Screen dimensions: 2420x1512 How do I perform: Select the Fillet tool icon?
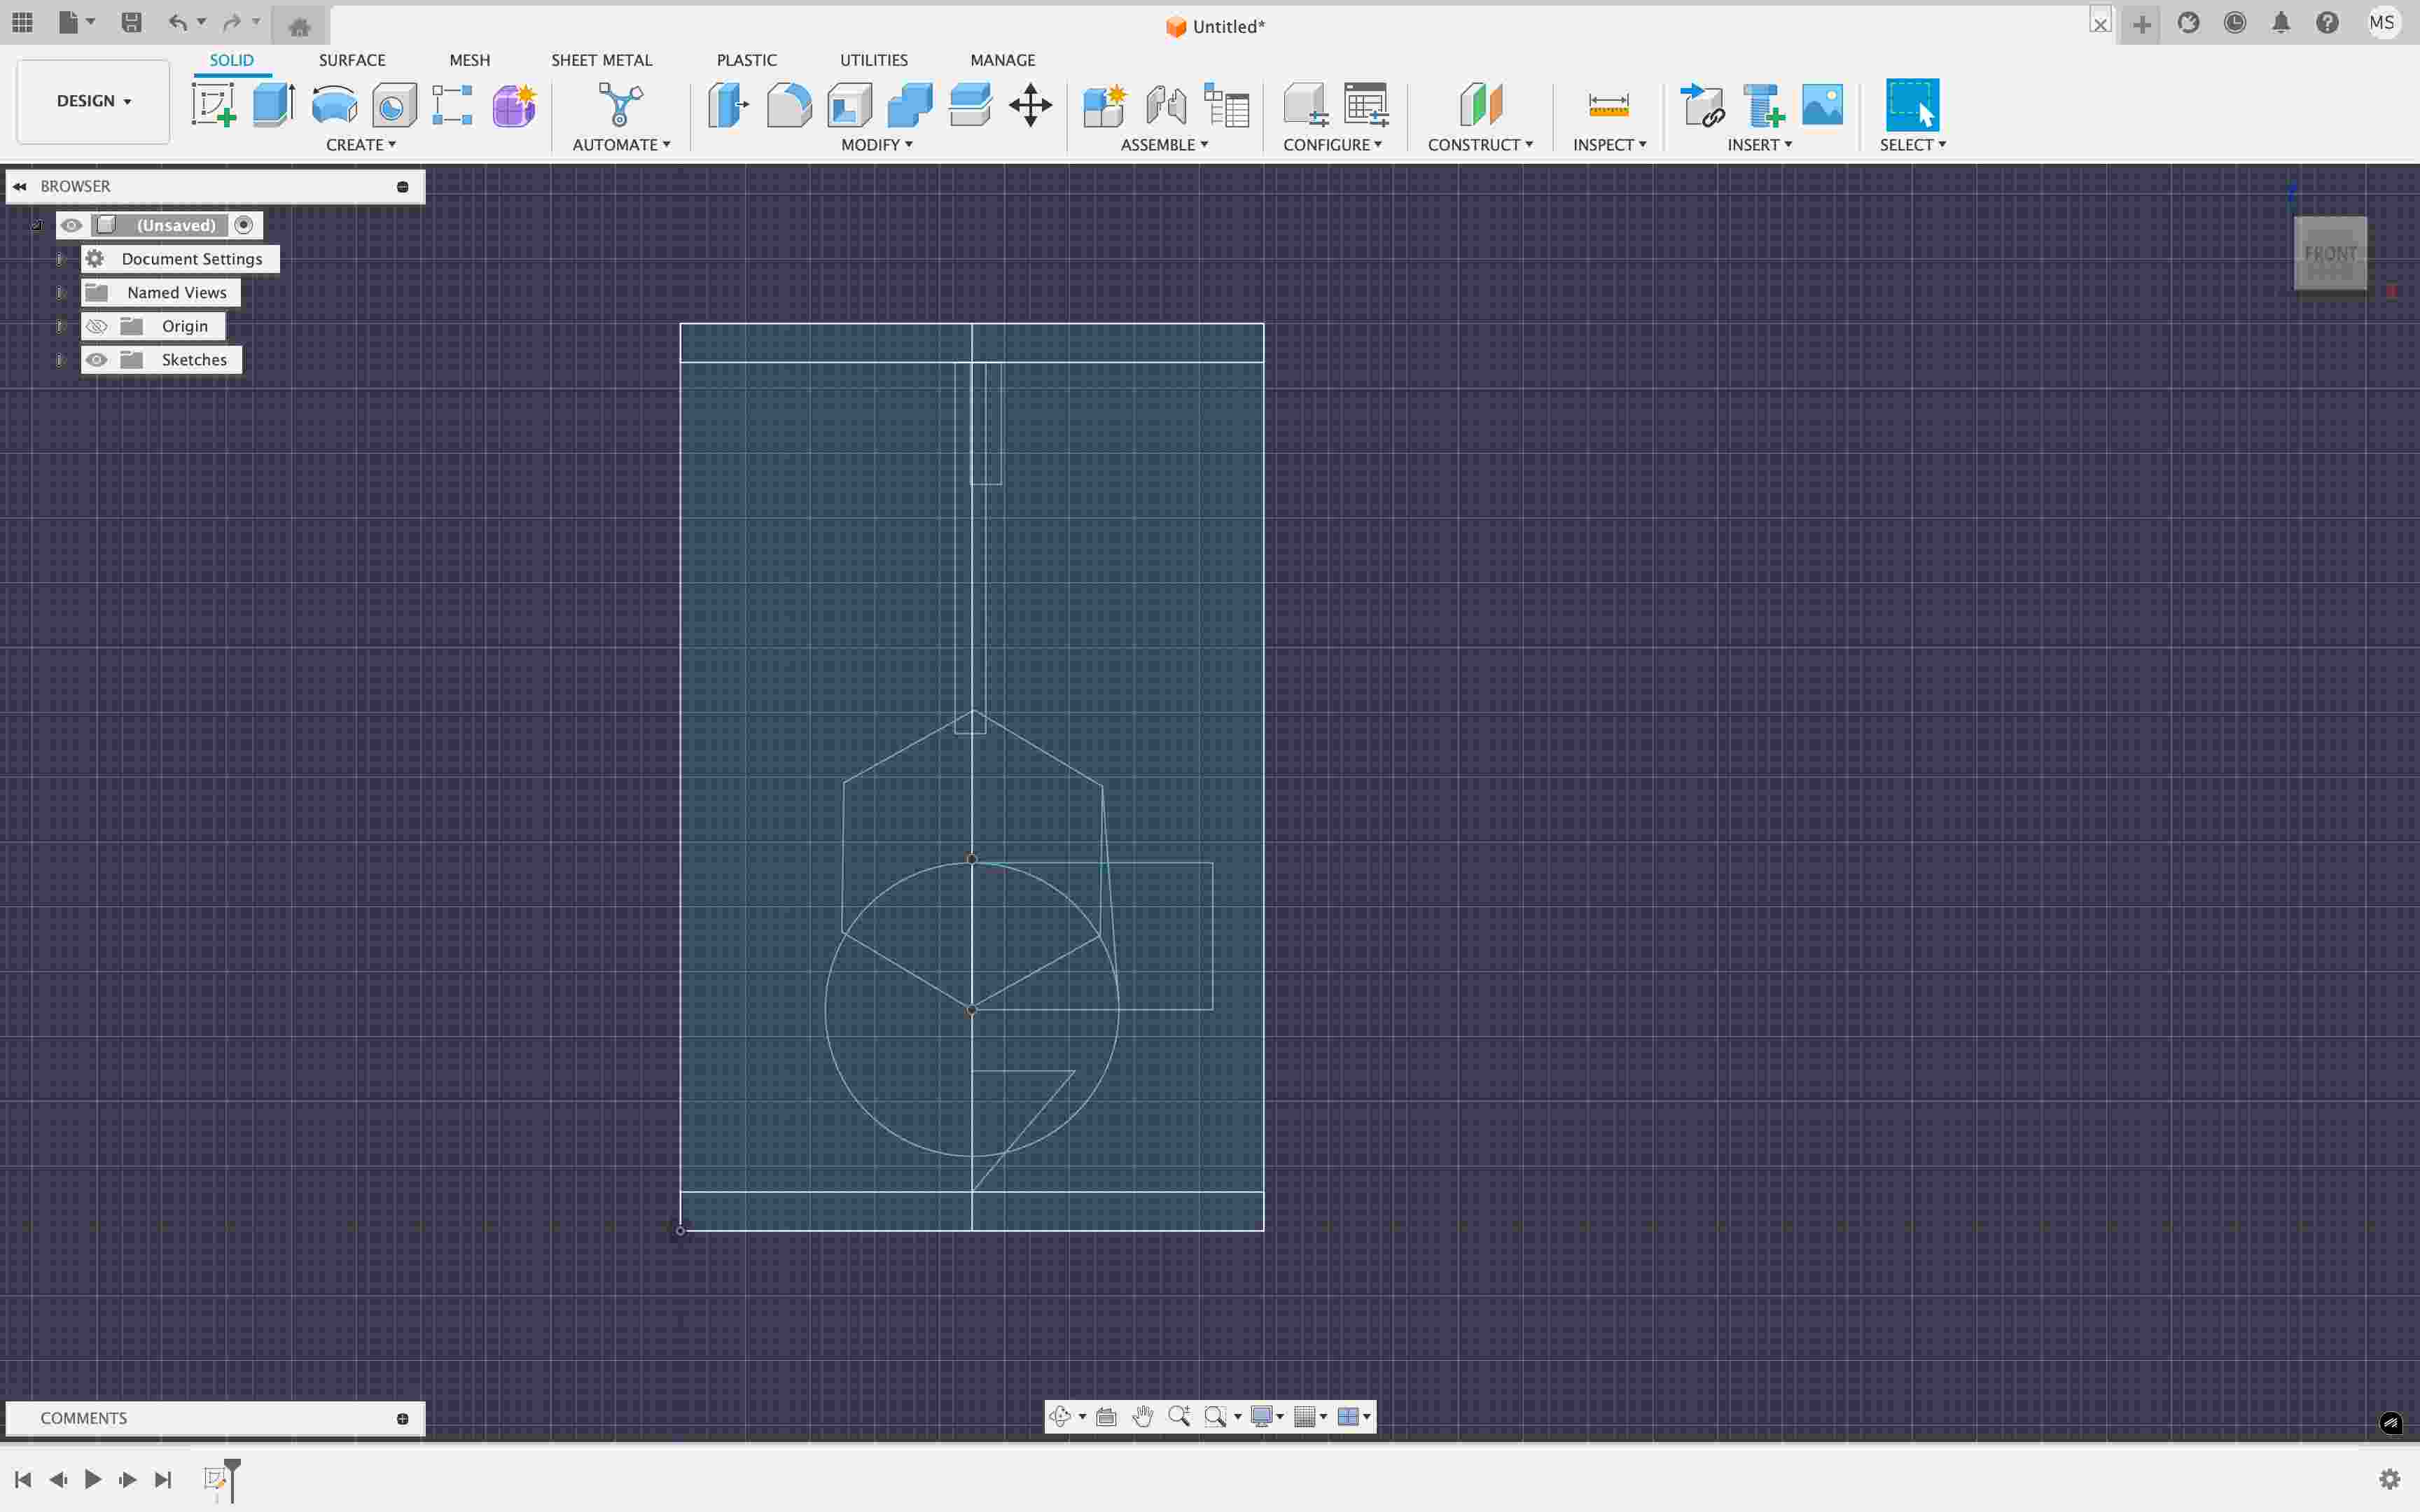(789, 104)
